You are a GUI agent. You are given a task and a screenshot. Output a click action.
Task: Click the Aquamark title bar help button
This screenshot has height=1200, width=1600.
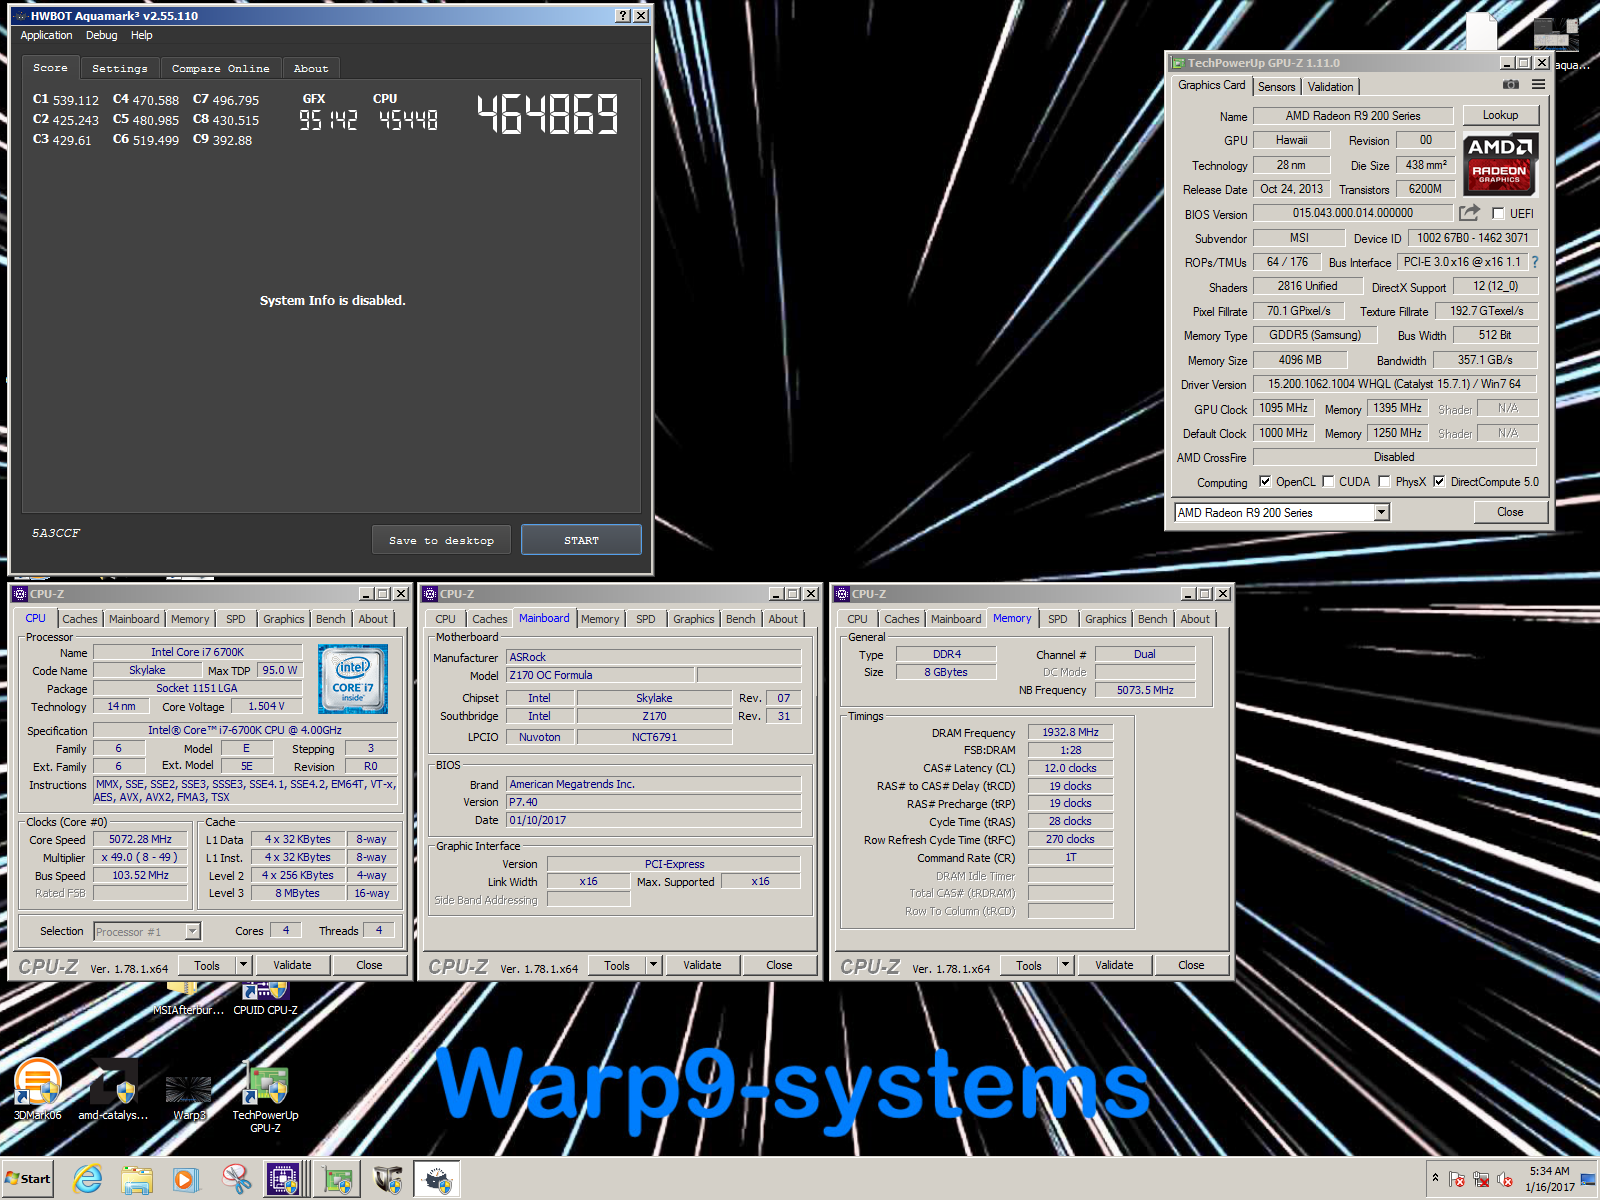pyautogui.click(x=624, y=16)
